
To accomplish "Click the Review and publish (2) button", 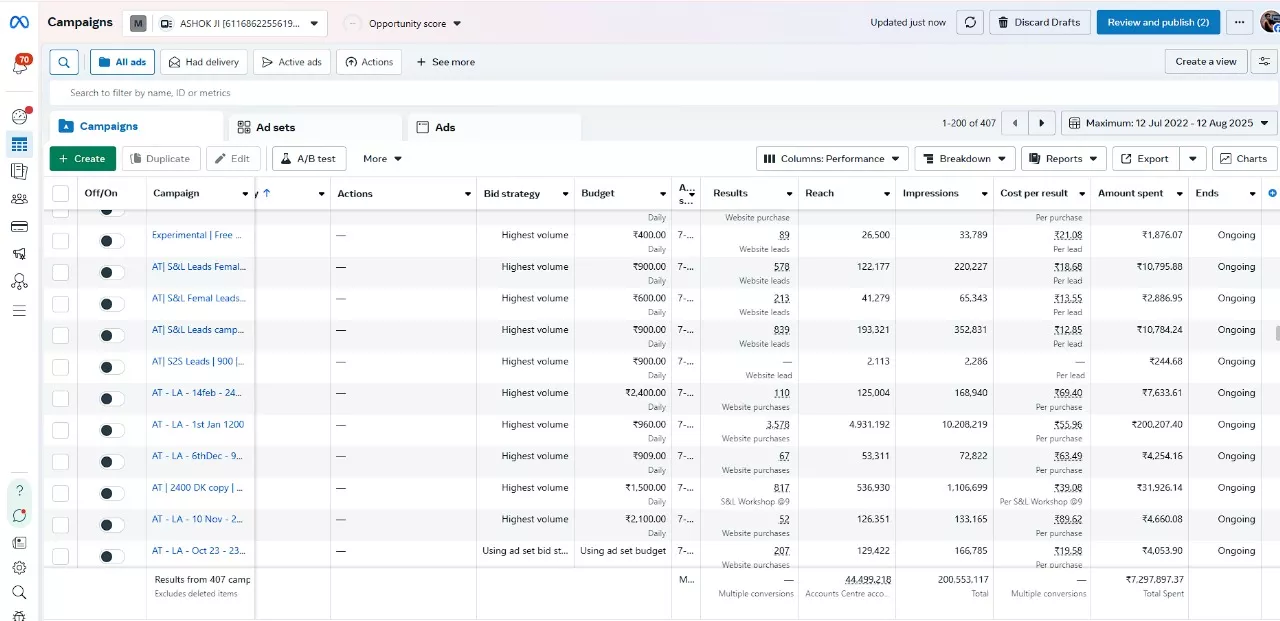I will (1158, 23).
